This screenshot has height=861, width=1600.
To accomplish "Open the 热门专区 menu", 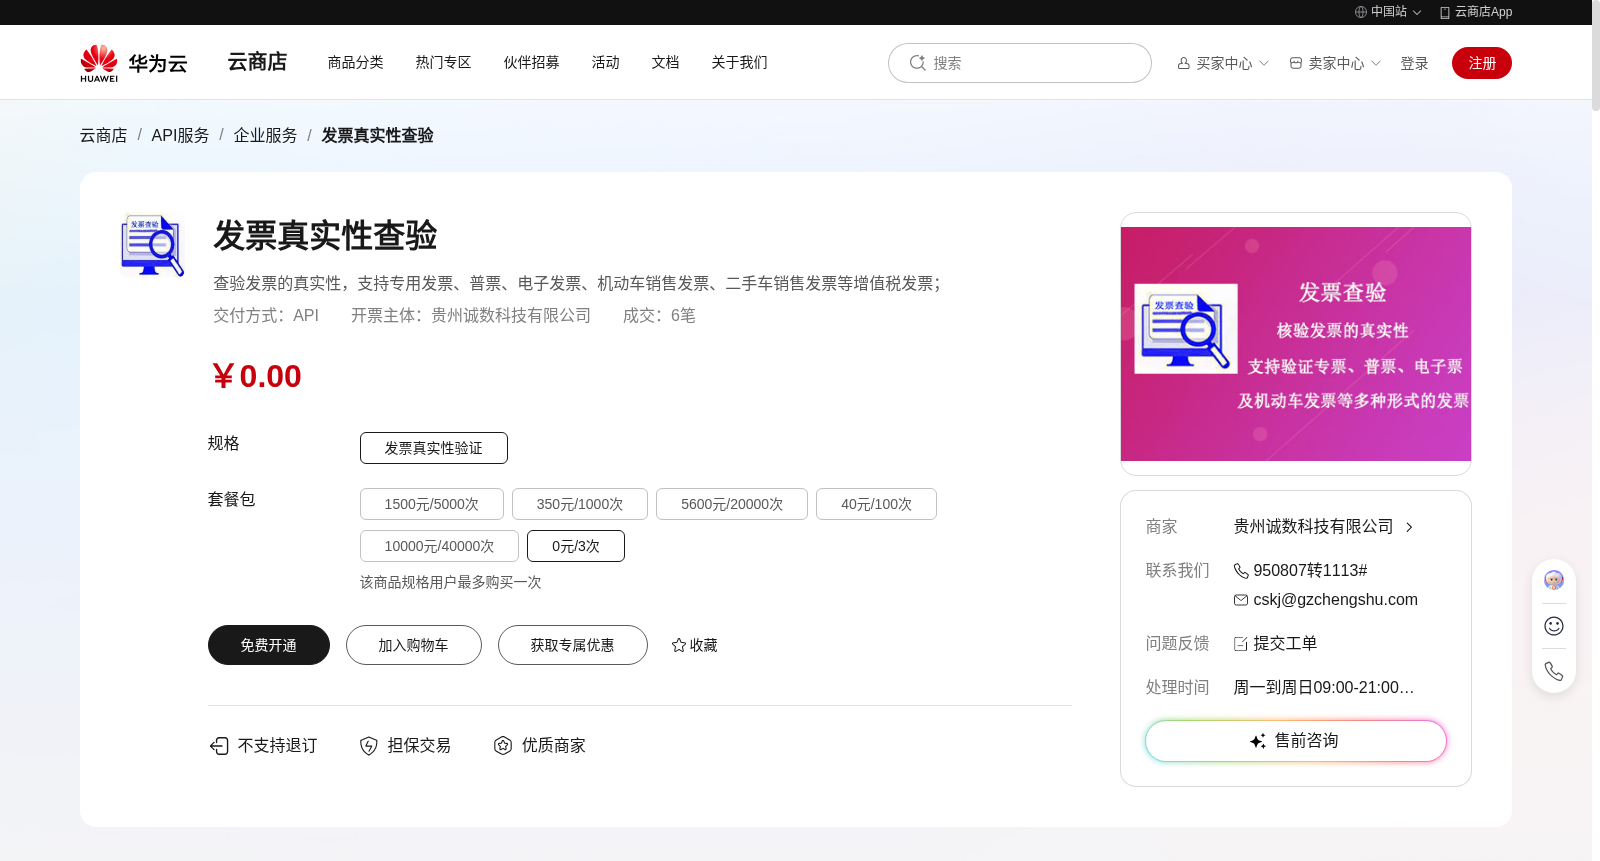I will [x=444, y=62].
